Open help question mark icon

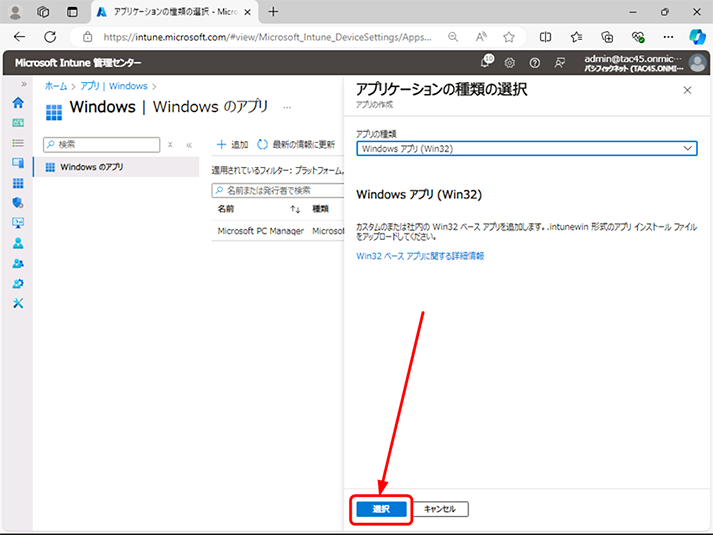535,63
